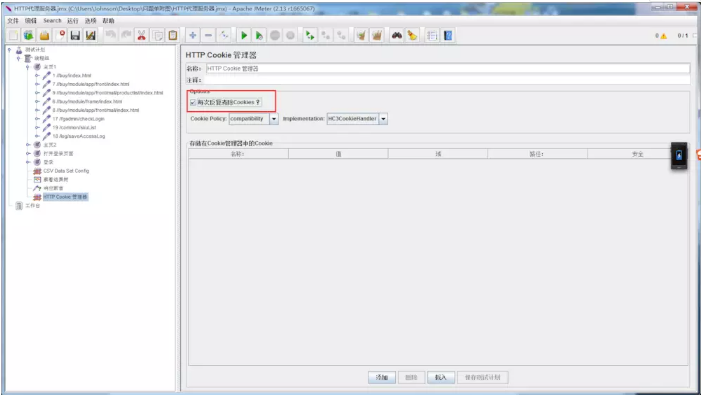
Task: Stop the running test icon
Action: [275, 35]
